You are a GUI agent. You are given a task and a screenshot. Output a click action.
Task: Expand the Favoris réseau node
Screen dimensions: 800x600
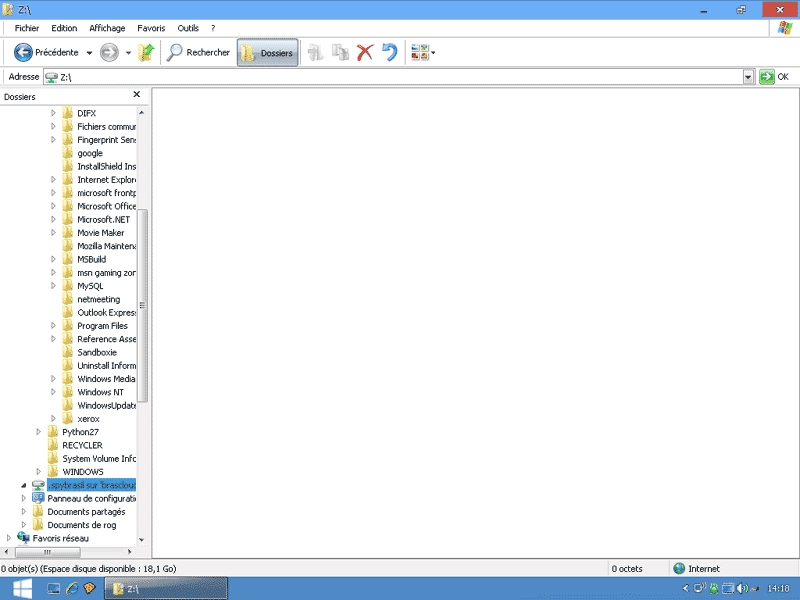tap(9, 538)
